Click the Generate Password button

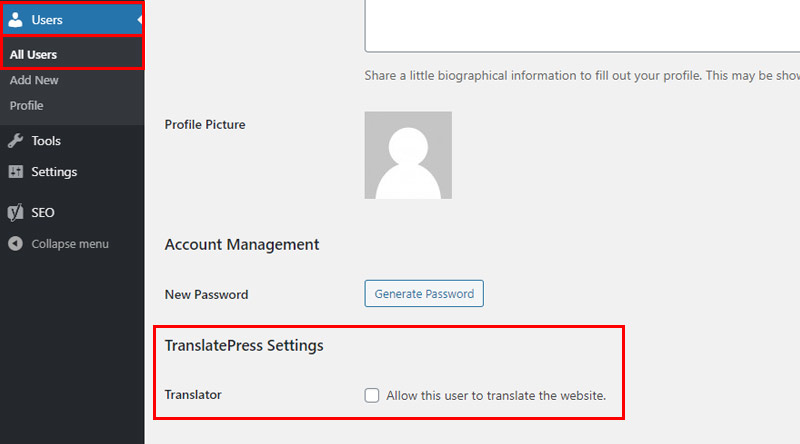(x=424, y=293)
